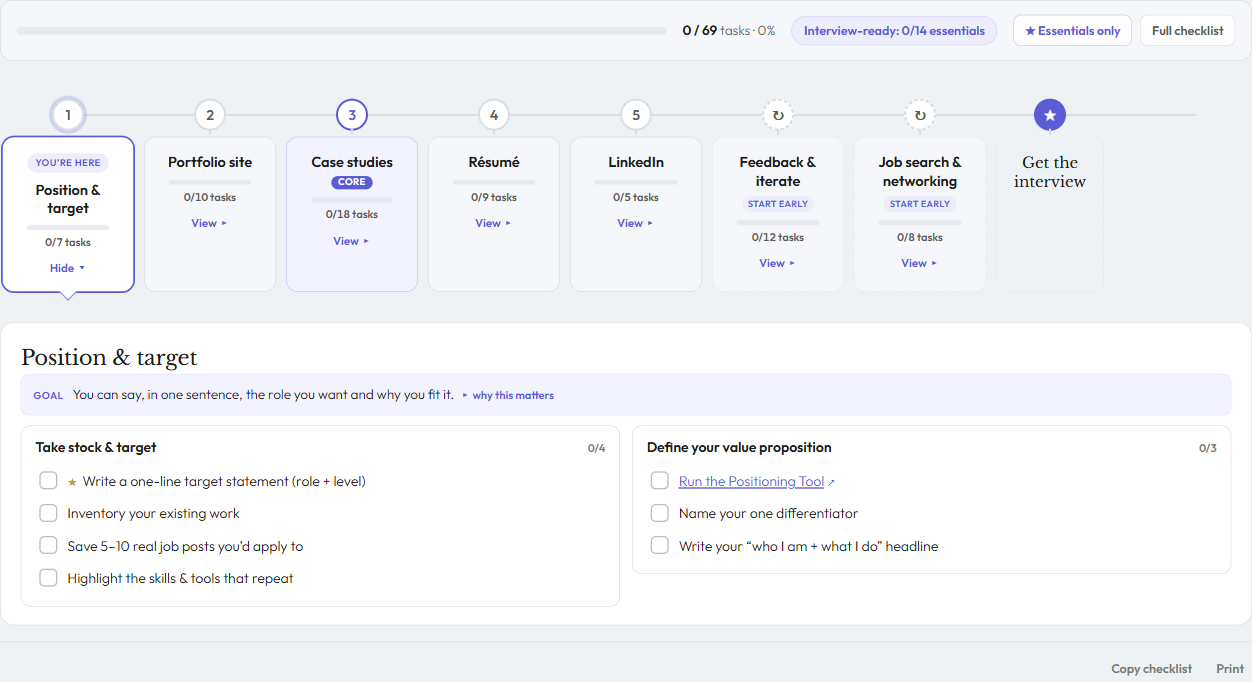Select the Case studies stage card
The width and height of the screenshot is (1252, 682).
(x=352, y=214)
